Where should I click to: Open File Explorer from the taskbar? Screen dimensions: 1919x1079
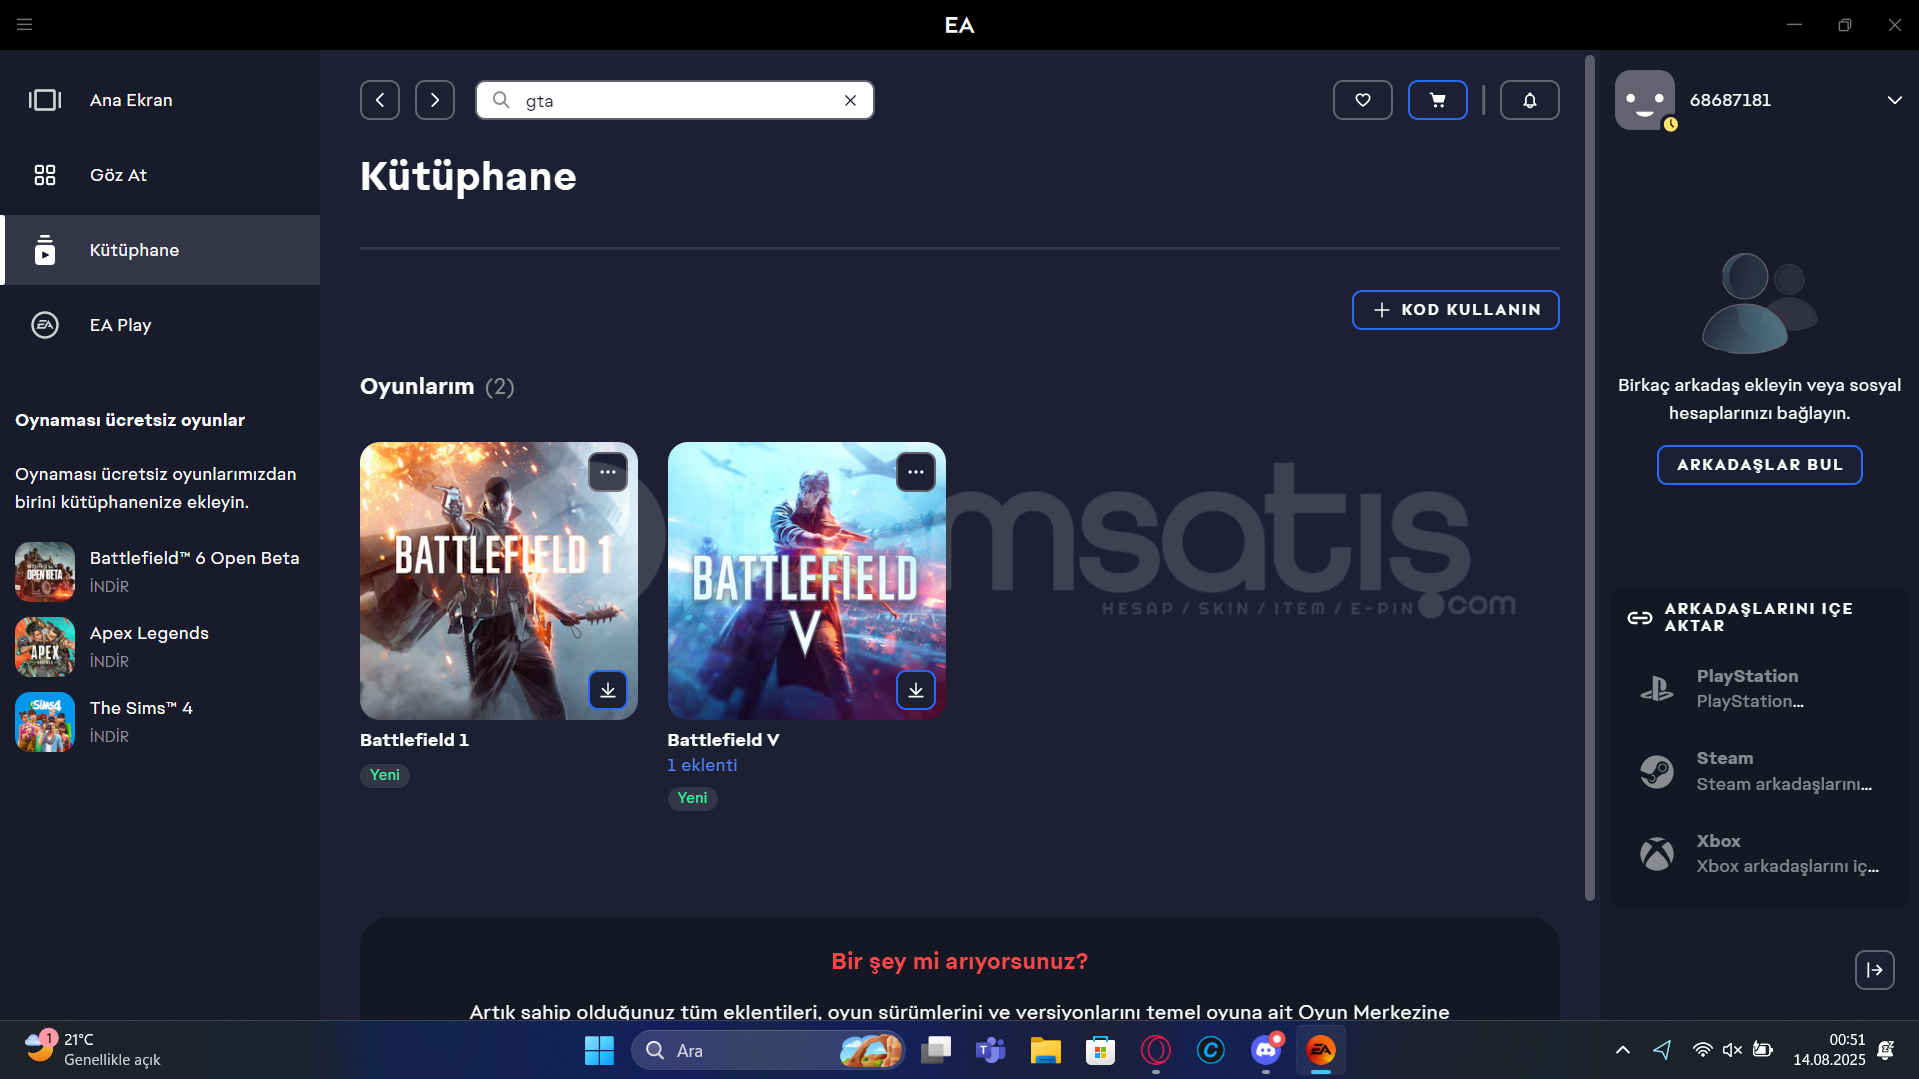1045,1050
